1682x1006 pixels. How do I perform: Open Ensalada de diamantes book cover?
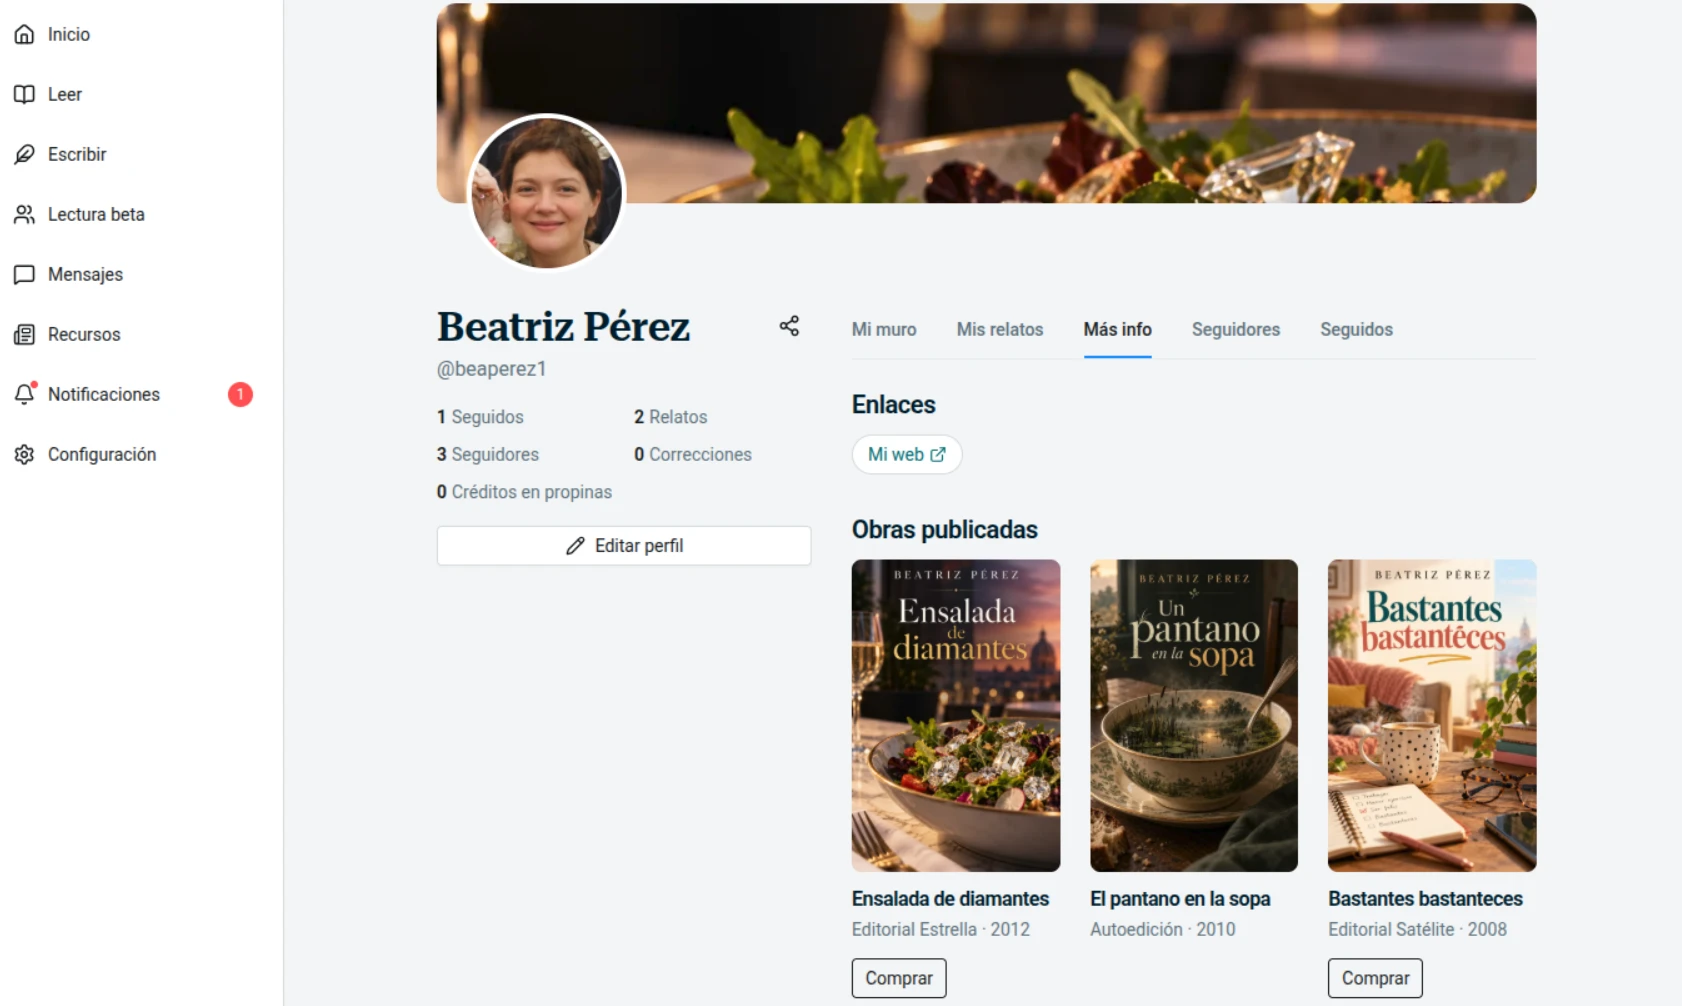956,715
